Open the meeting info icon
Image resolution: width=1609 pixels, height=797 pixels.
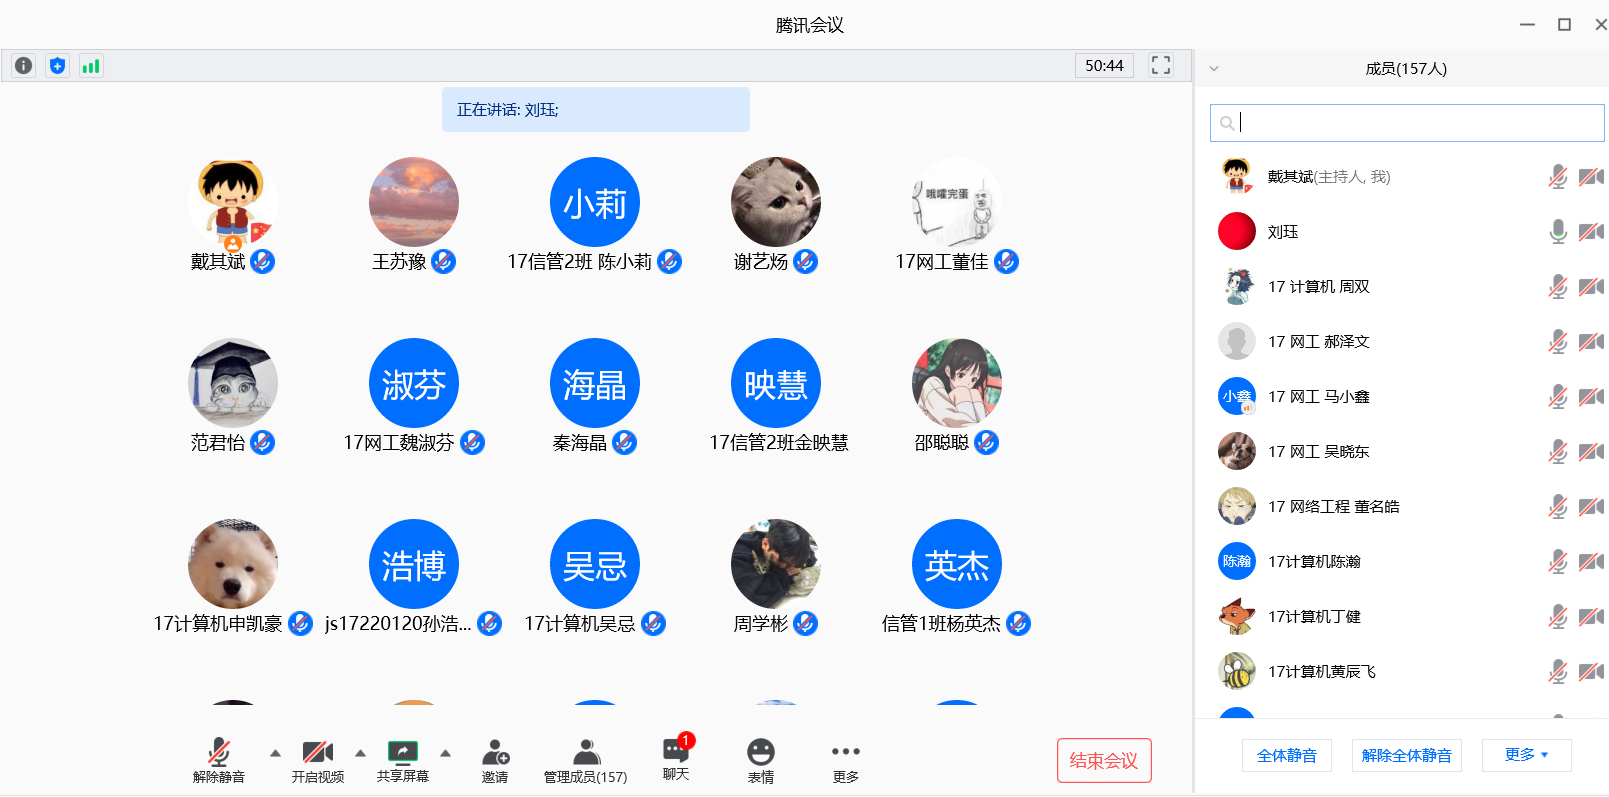coord(23,66)
